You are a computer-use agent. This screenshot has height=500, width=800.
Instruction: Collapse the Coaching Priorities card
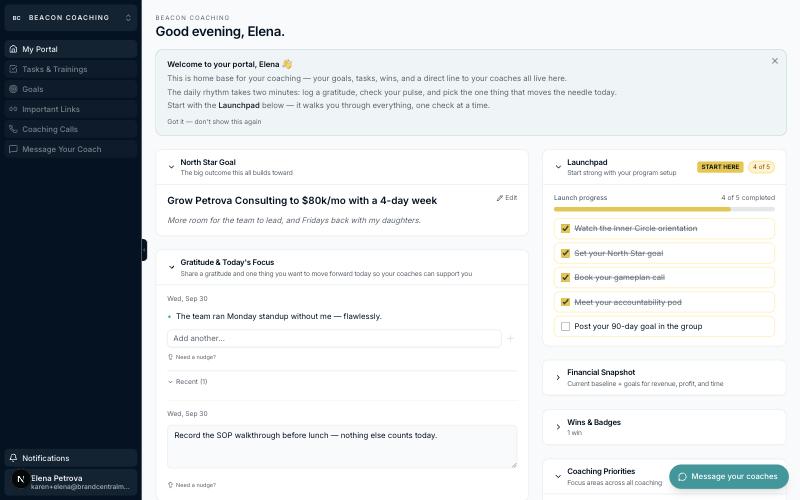(x=558, y=477)
